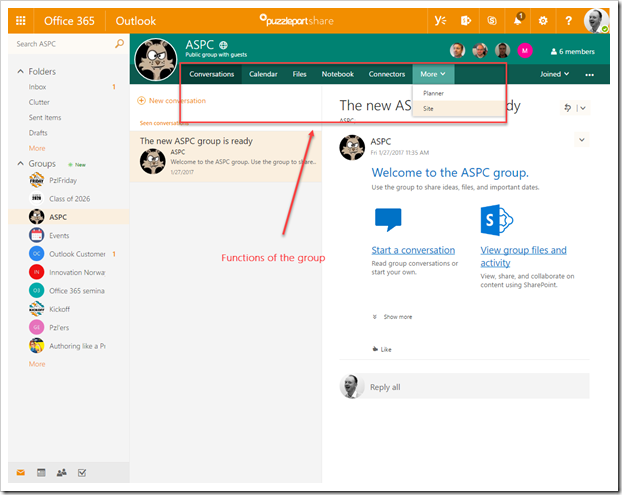
Task: Click the pink M member avatar
Action: pyautogui.click(x=525, y=51)
